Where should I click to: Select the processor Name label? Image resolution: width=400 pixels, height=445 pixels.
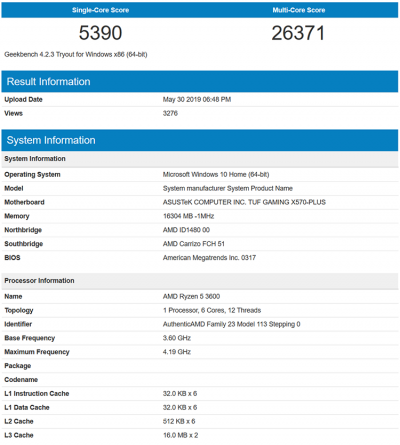(13, 296)
